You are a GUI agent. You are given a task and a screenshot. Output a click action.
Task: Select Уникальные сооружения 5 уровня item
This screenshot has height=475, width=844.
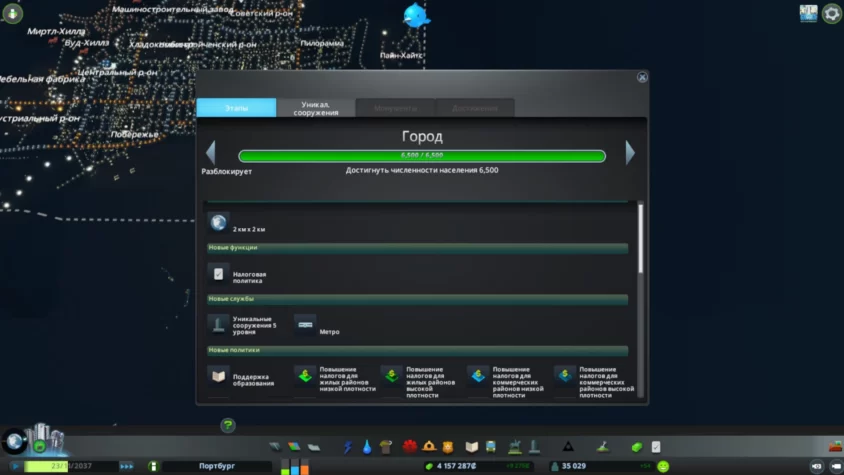244,325
